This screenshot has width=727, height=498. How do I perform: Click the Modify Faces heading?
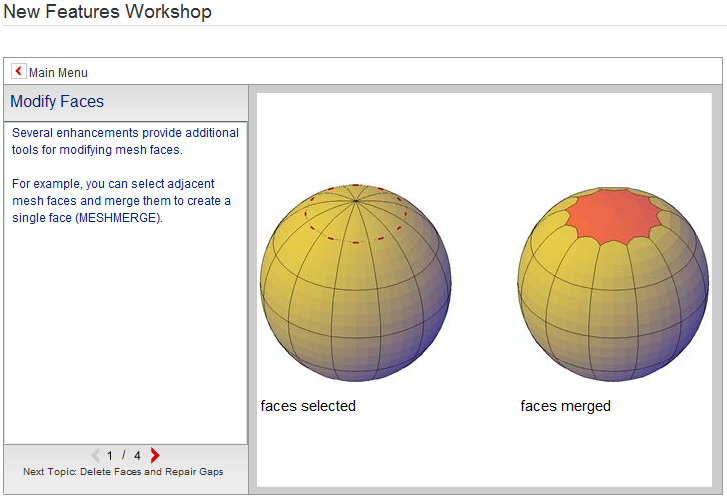57,102
